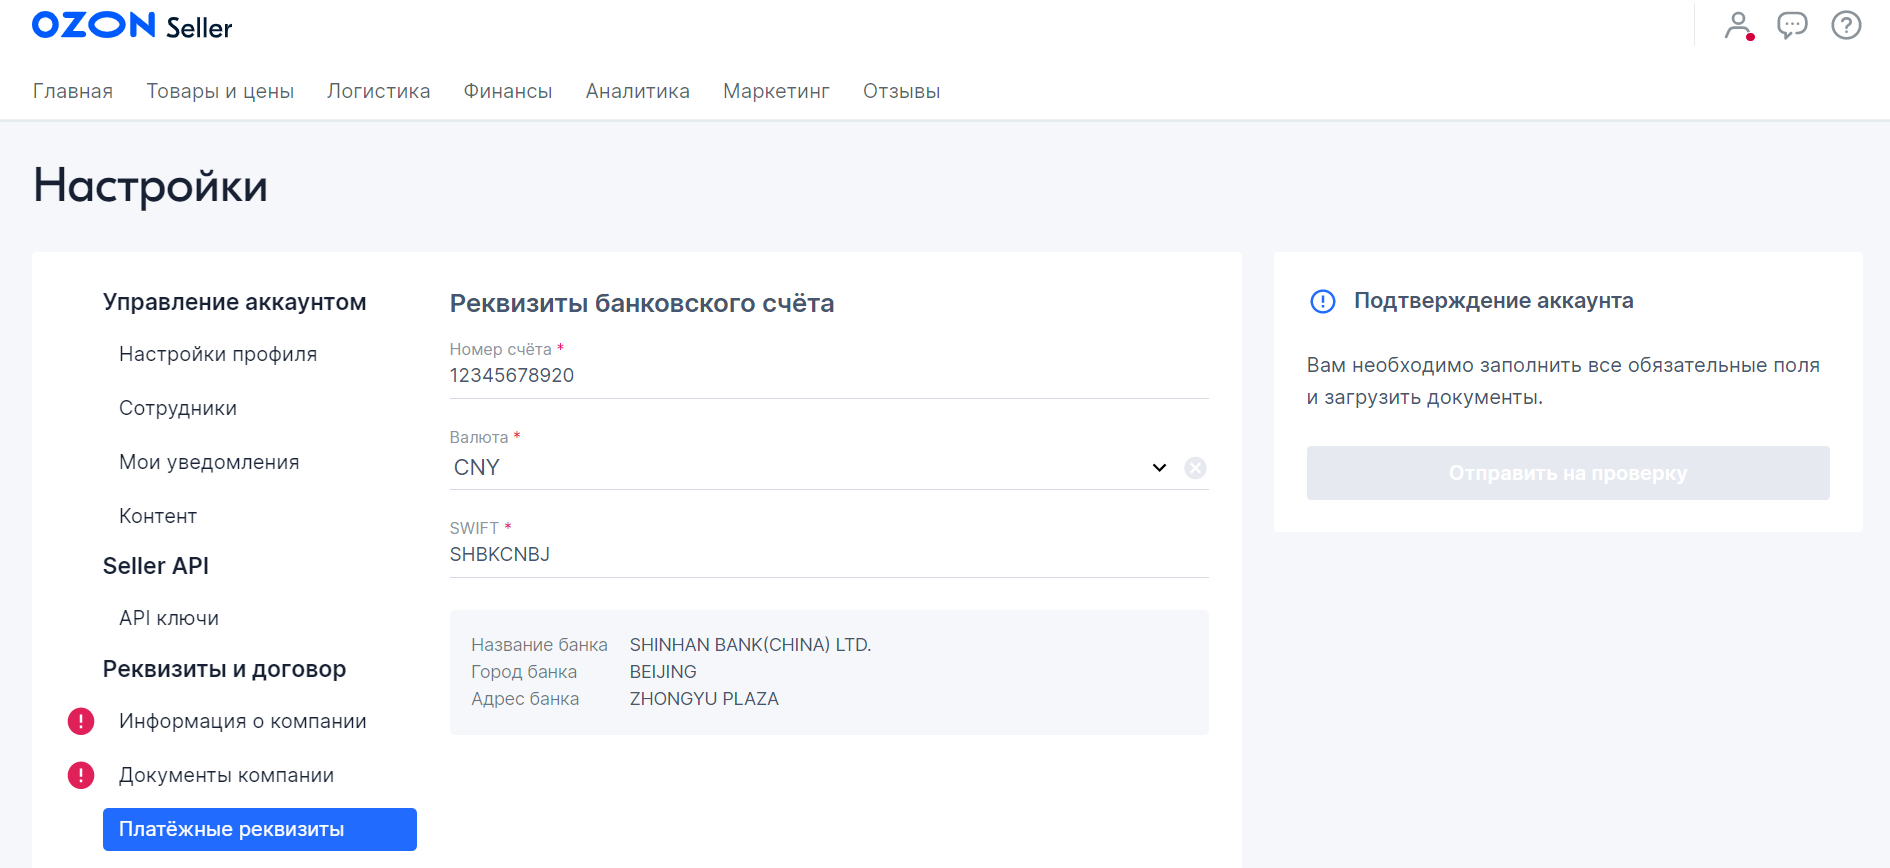The image size is (1890, 868).
Task: Click warning icon next to Информация о компании
Action: pos(81,721)
